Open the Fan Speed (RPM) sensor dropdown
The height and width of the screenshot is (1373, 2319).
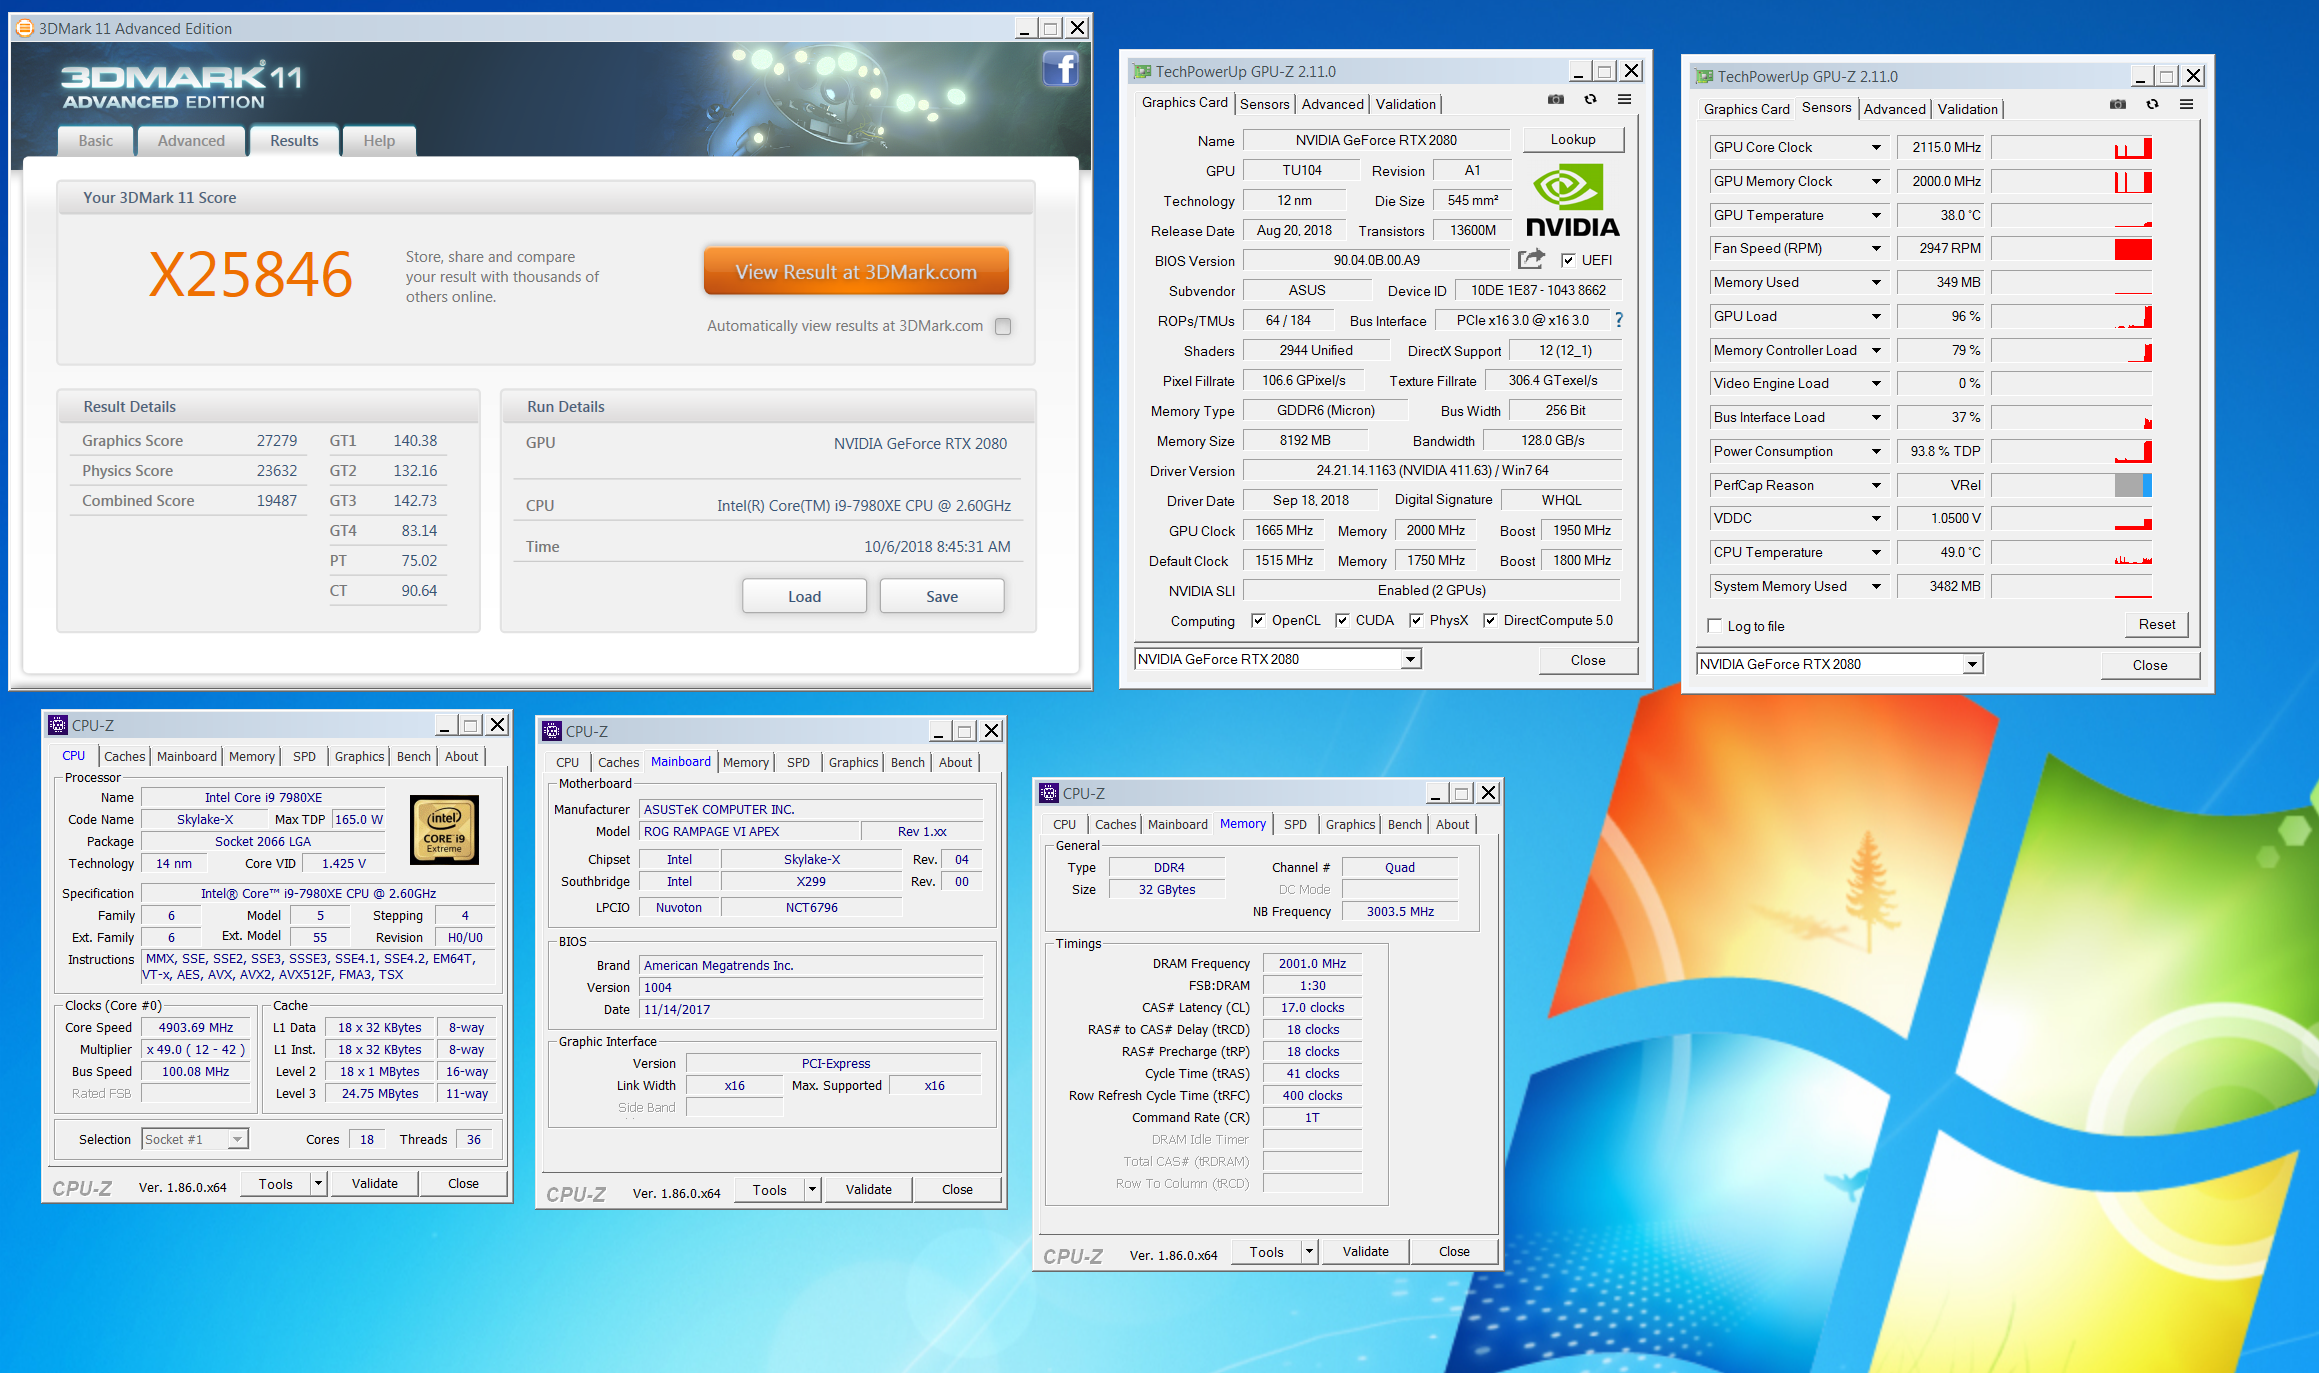[x=1876, y=248]
